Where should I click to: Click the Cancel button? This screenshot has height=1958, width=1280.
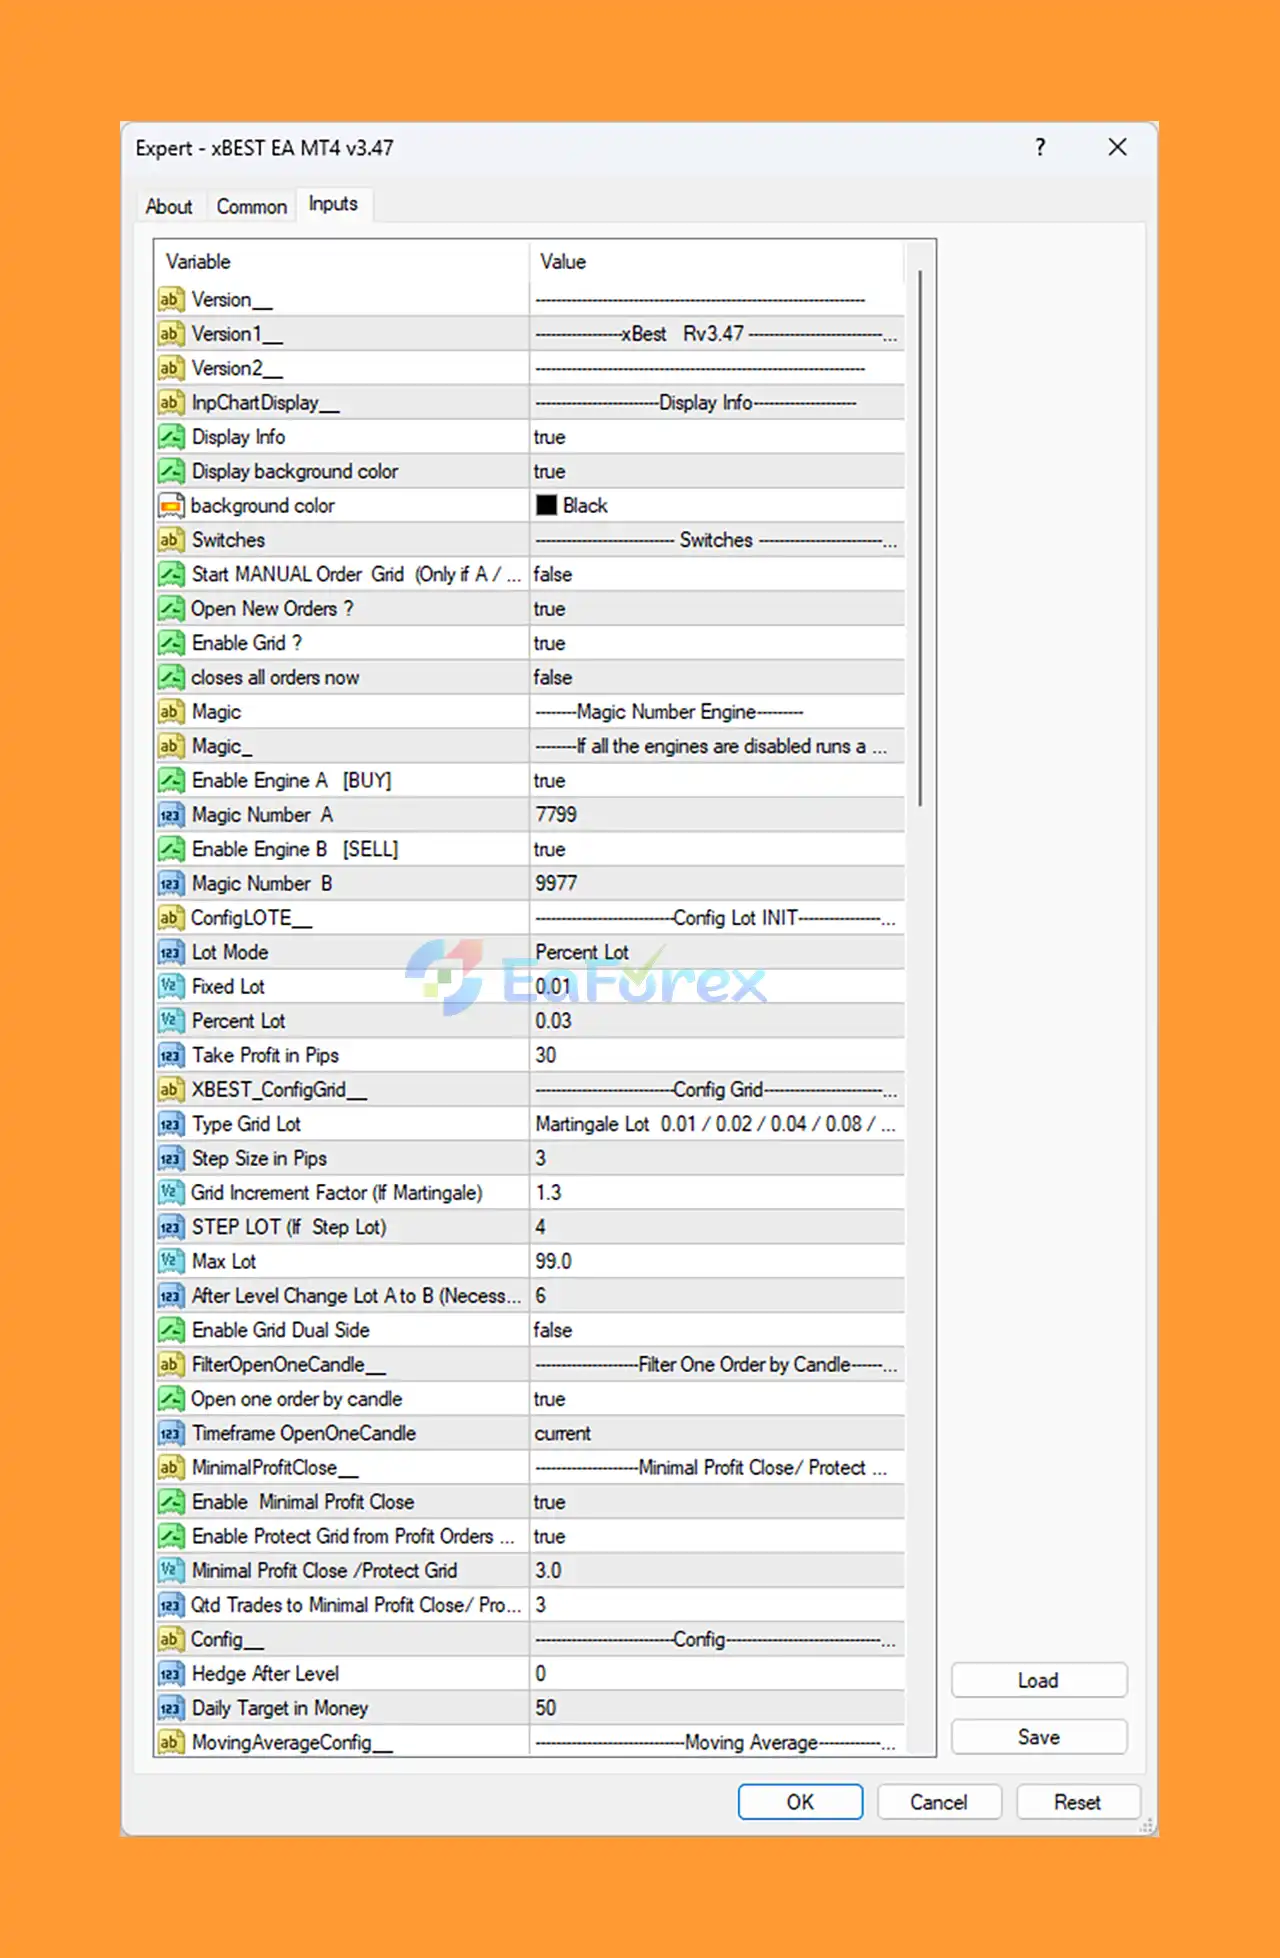point(939,1802)
